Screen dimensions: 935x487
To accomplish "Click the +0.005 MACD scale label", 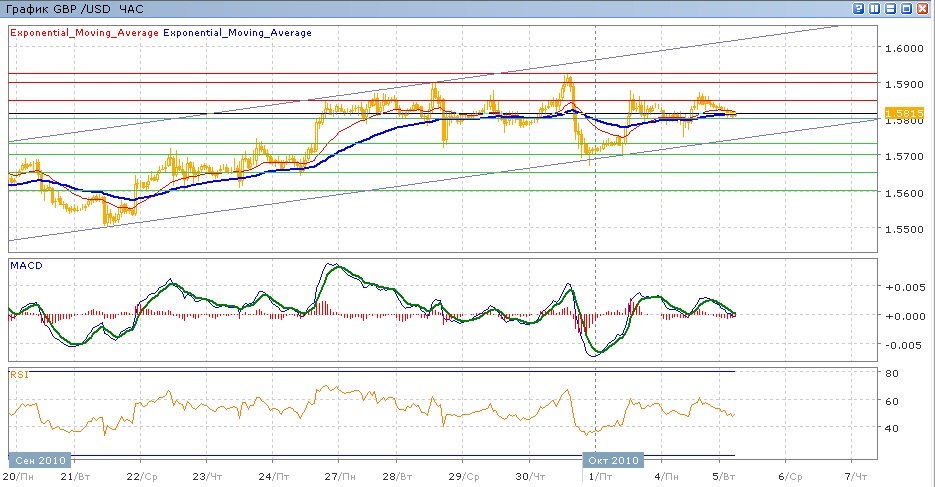I will click(x=903, y=287).
